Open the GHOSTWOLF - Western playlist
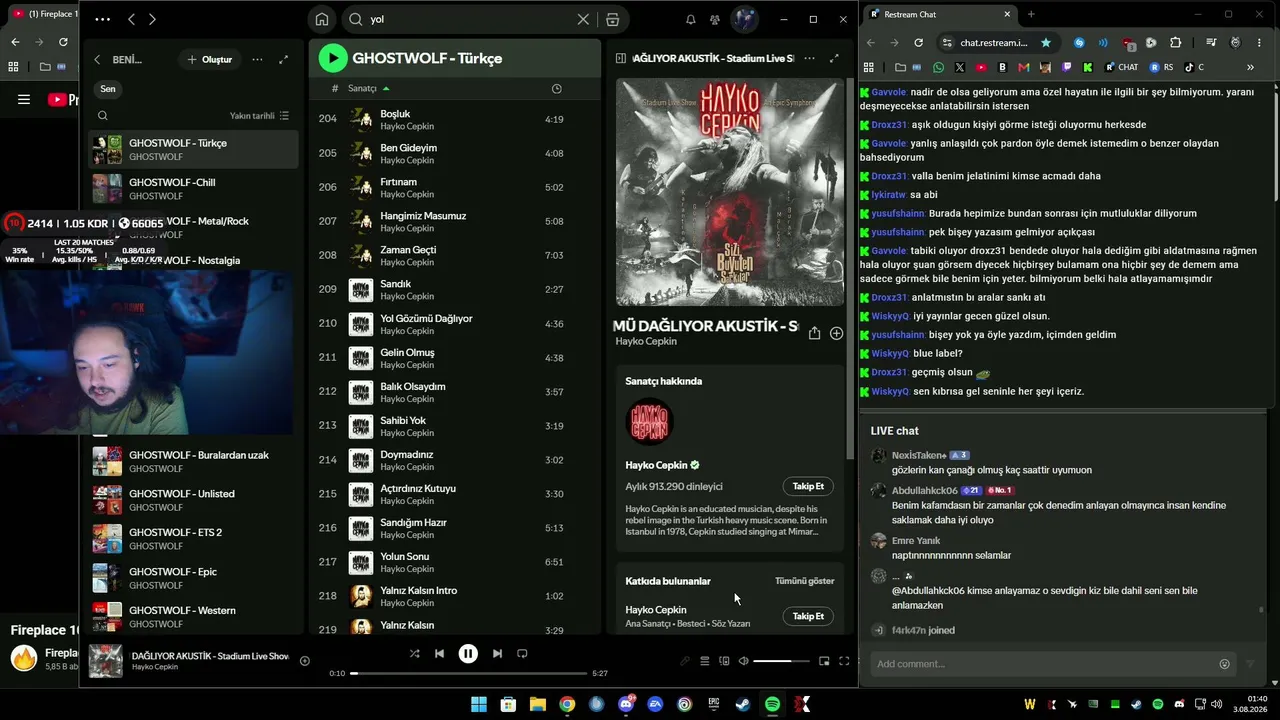Image resolution: width=1280 pixels, height=720 pixels. tap(194, 617)
